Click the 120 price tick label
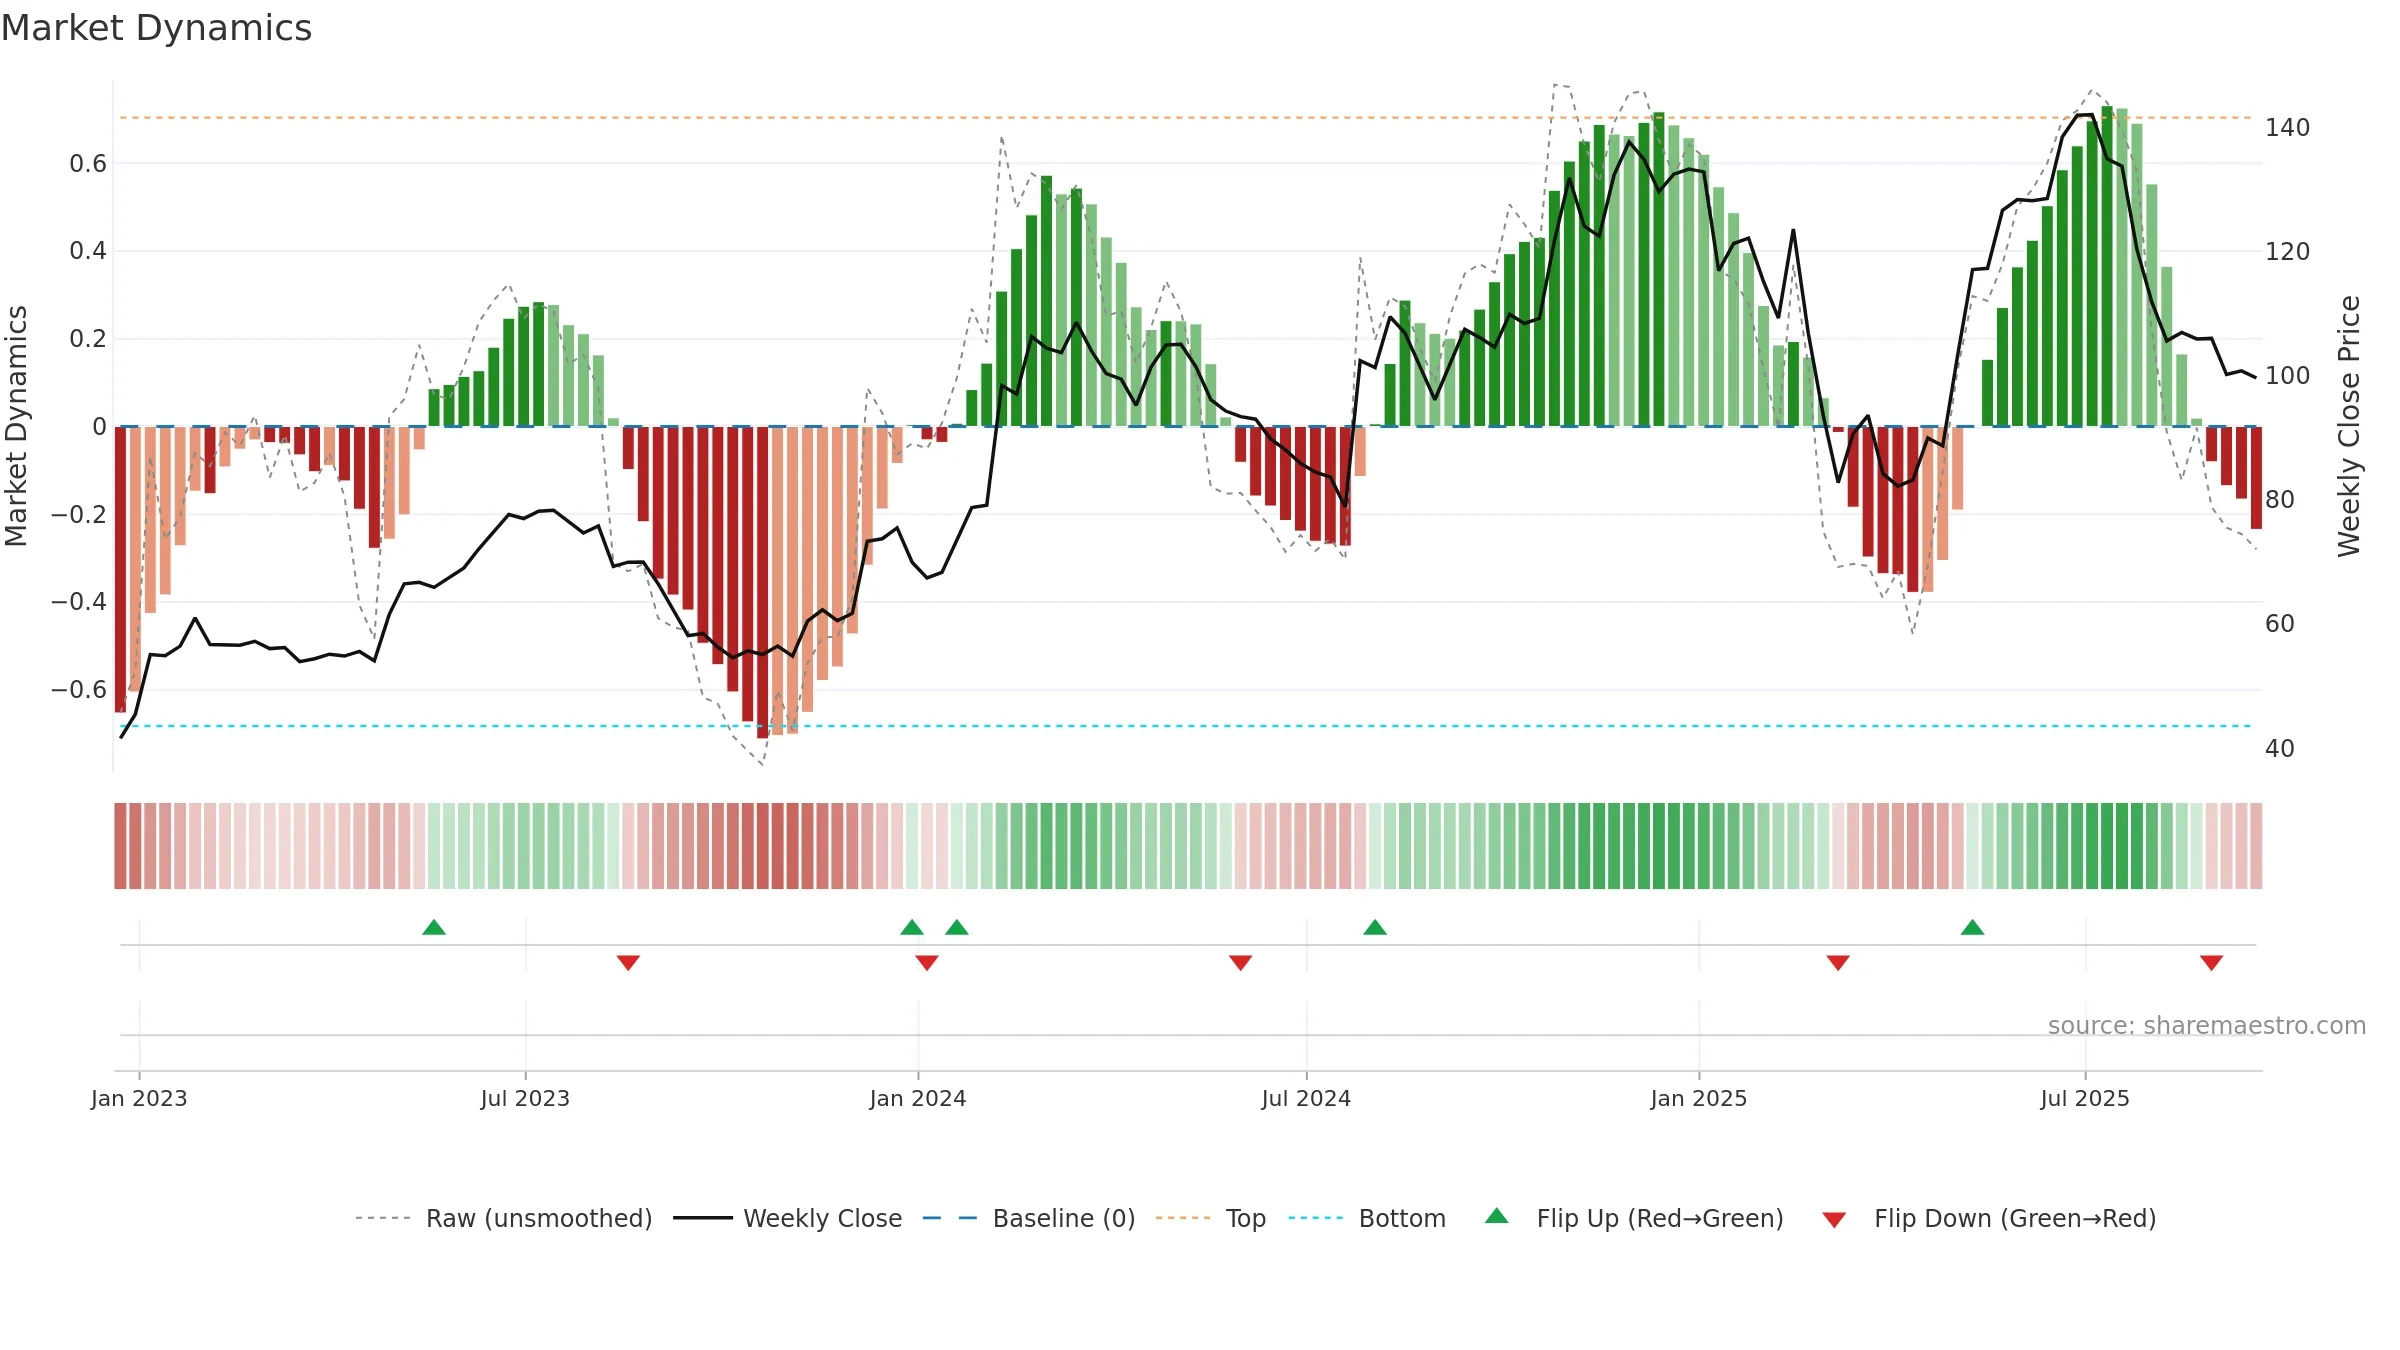 pyautogui.click(x=2288, y=251)
